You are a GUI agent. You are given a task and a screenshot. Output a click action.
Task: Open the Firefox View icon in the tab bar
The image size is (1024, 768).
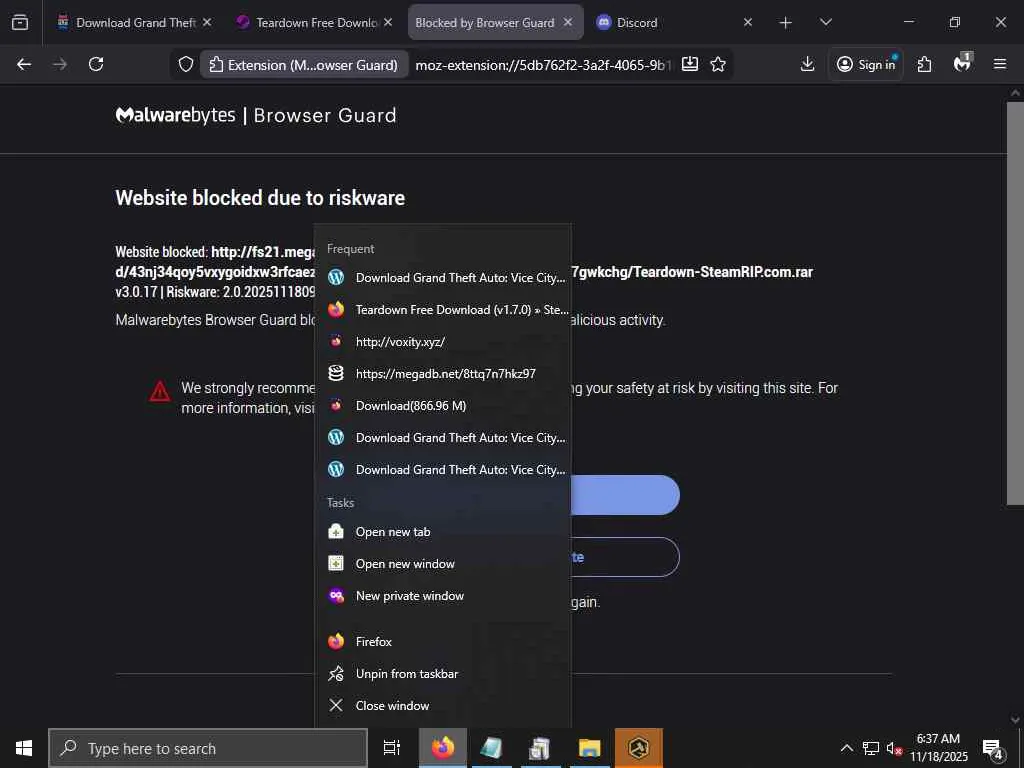tap(20, 22)
